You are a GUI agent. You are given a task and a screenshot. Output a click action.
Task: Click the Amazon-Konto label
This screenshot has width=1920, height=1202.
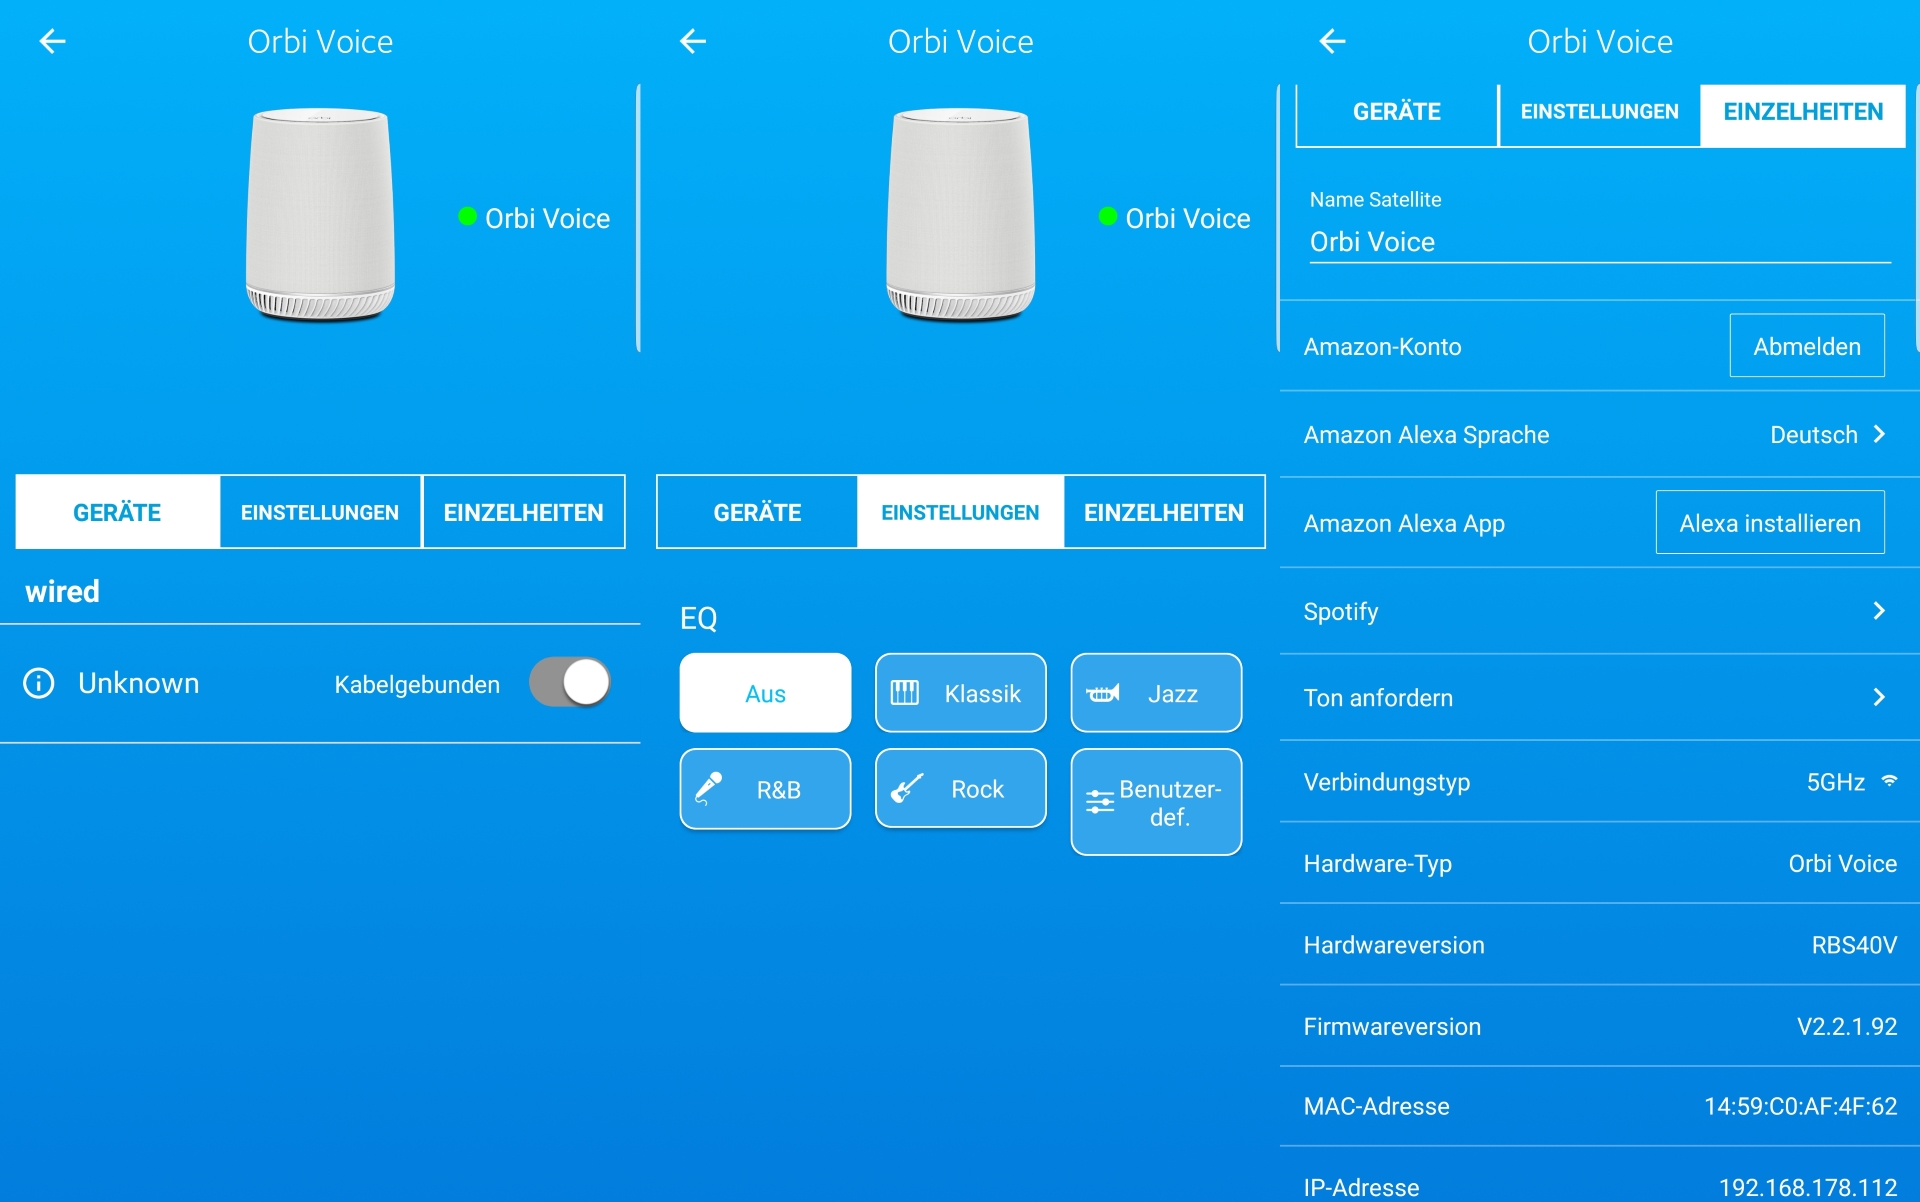[1382, 347]
